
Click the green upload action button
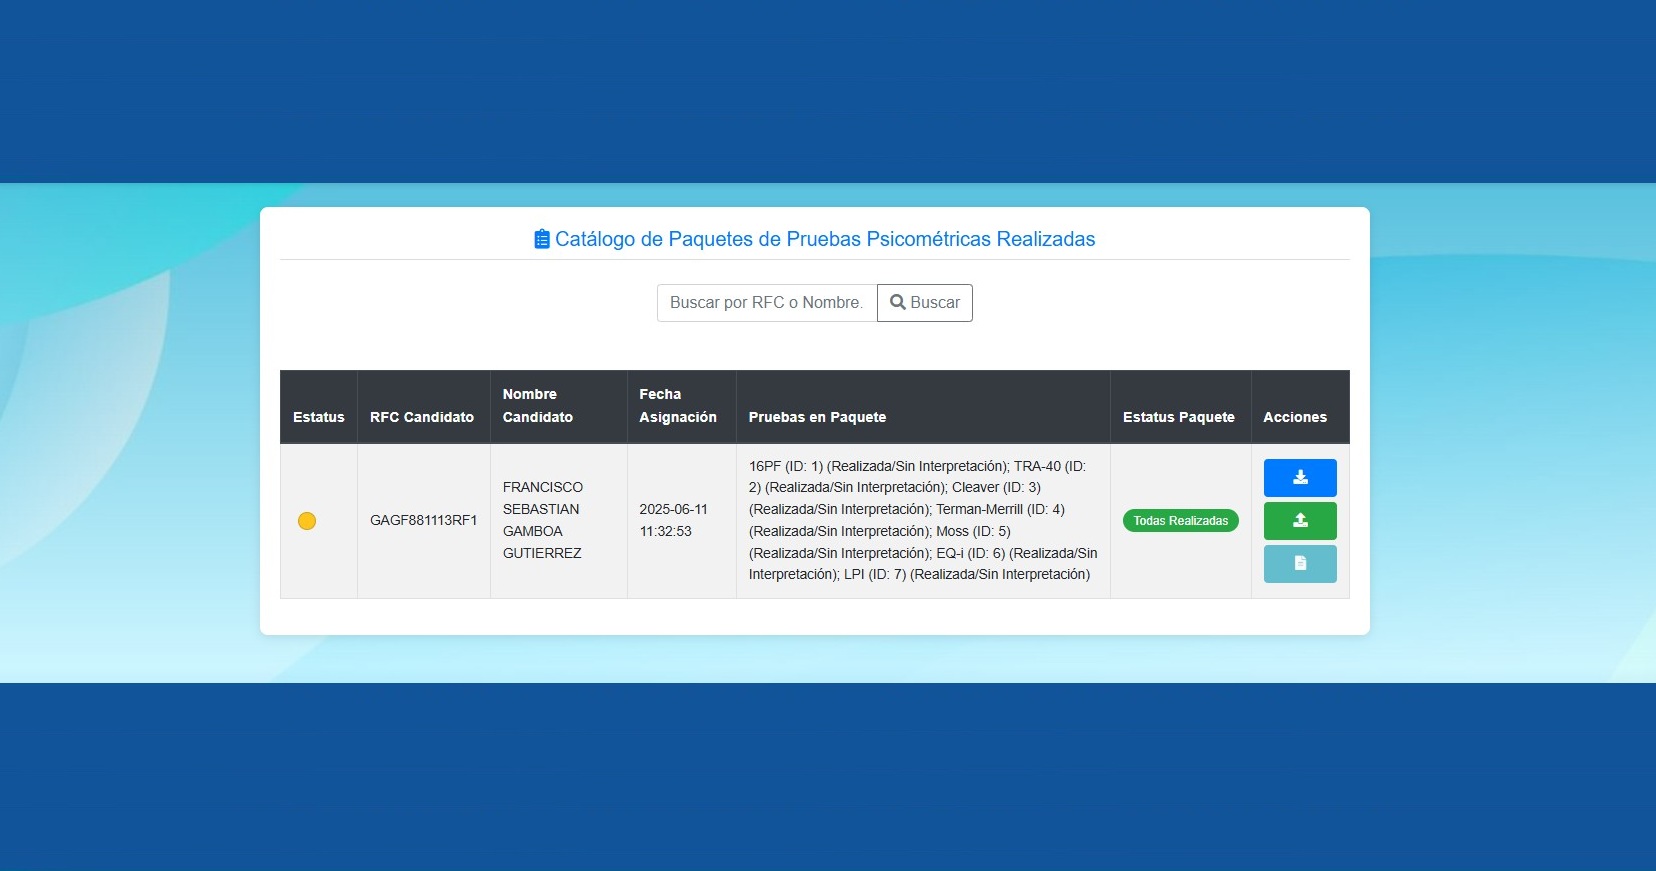click(1299, 521)
